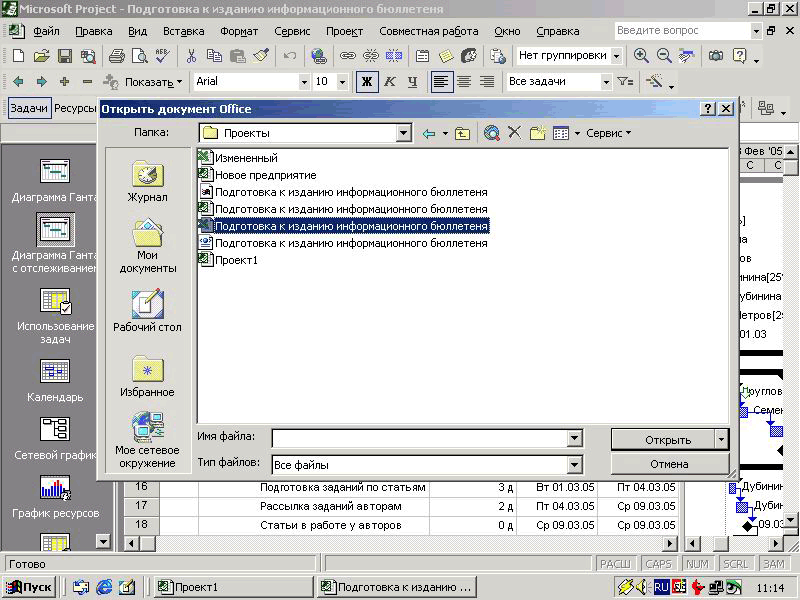Open the Вставка menu
800x600 pixels.
click(x=184, y=31)
